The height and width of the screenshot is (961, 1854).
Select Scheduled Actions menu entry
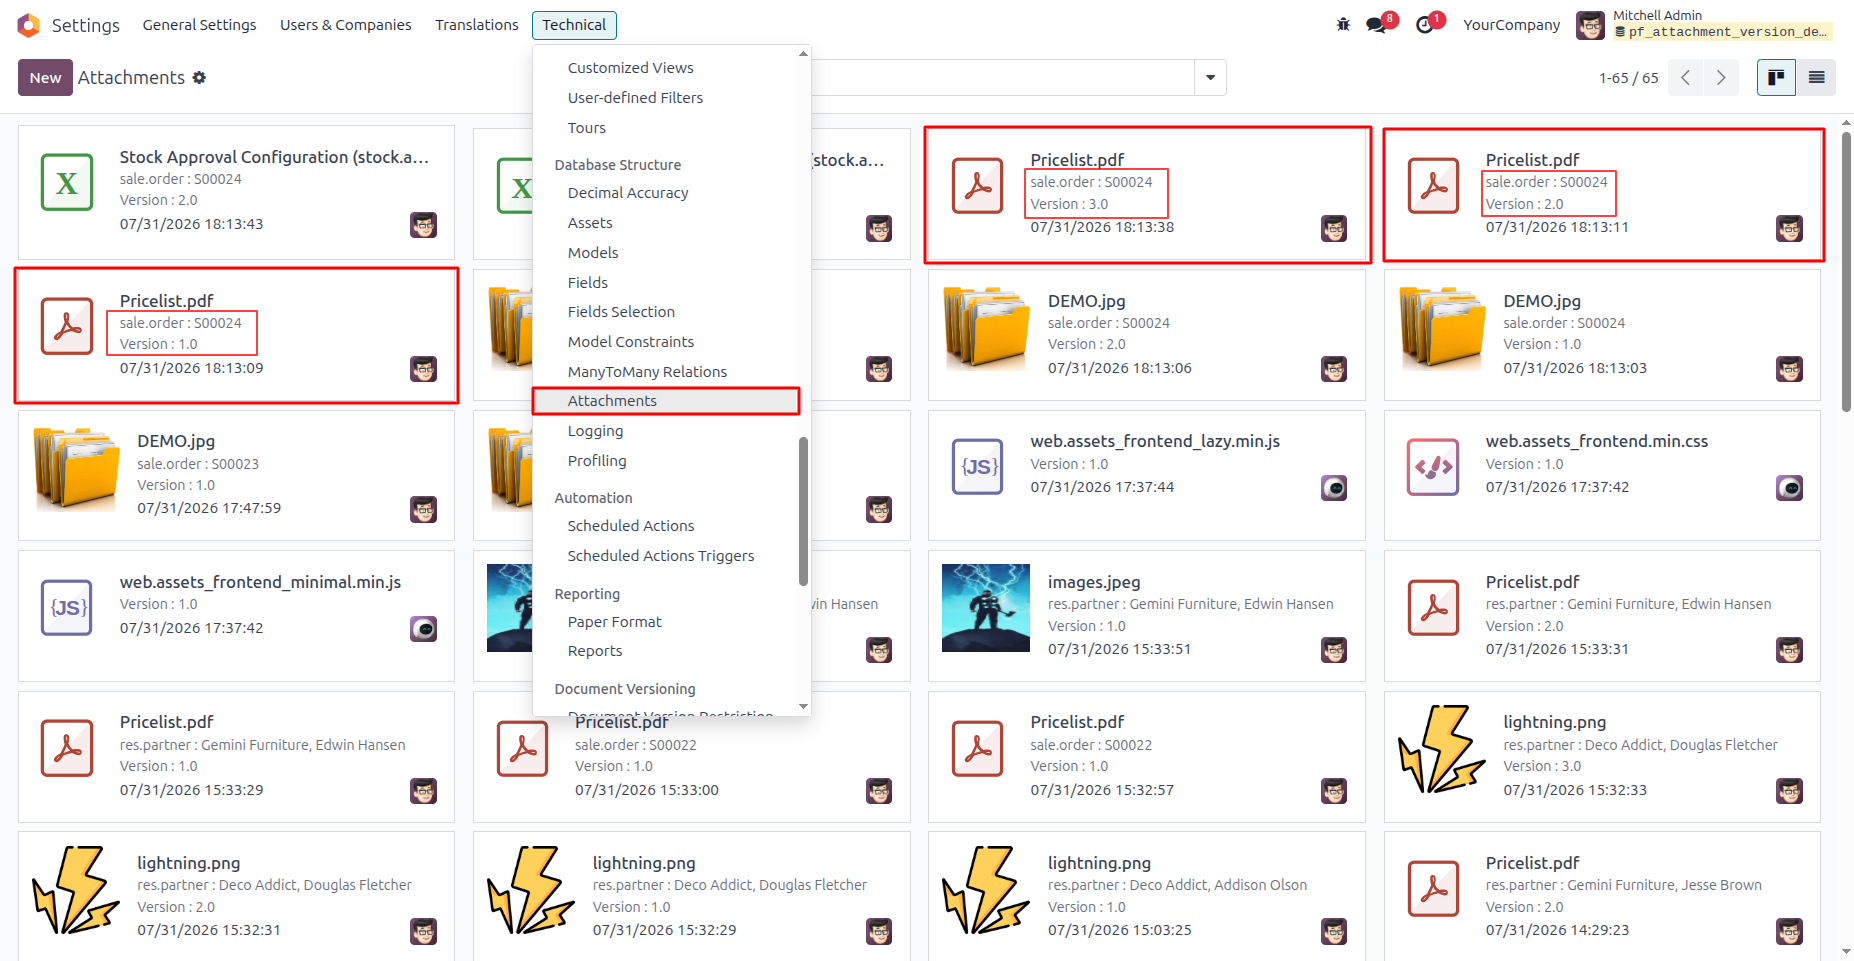(631, 526)
